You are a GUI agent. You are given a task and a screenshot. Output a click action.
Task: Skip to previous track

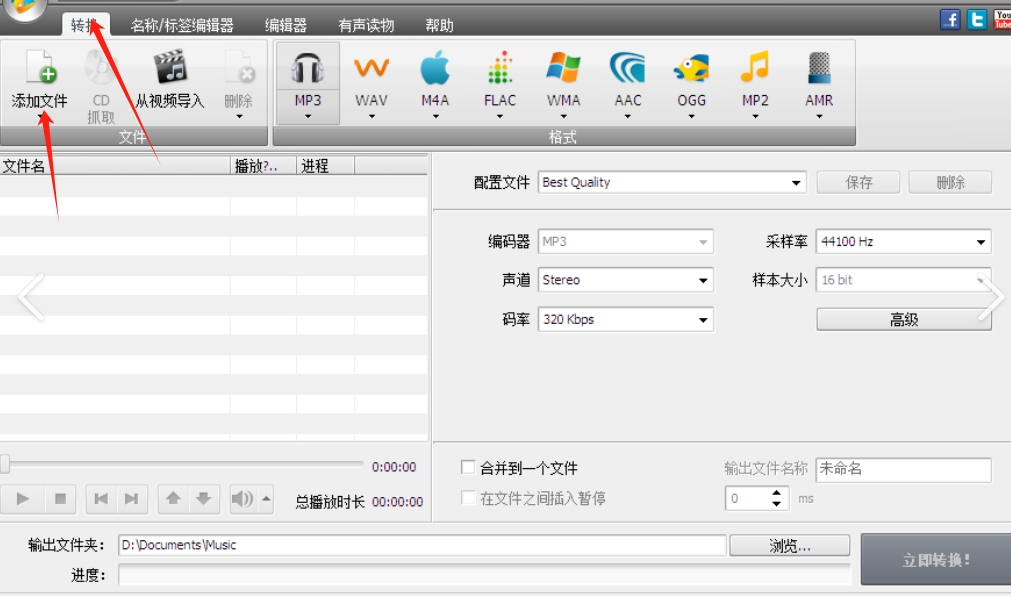pyautogui.click(x=101, y=499)
